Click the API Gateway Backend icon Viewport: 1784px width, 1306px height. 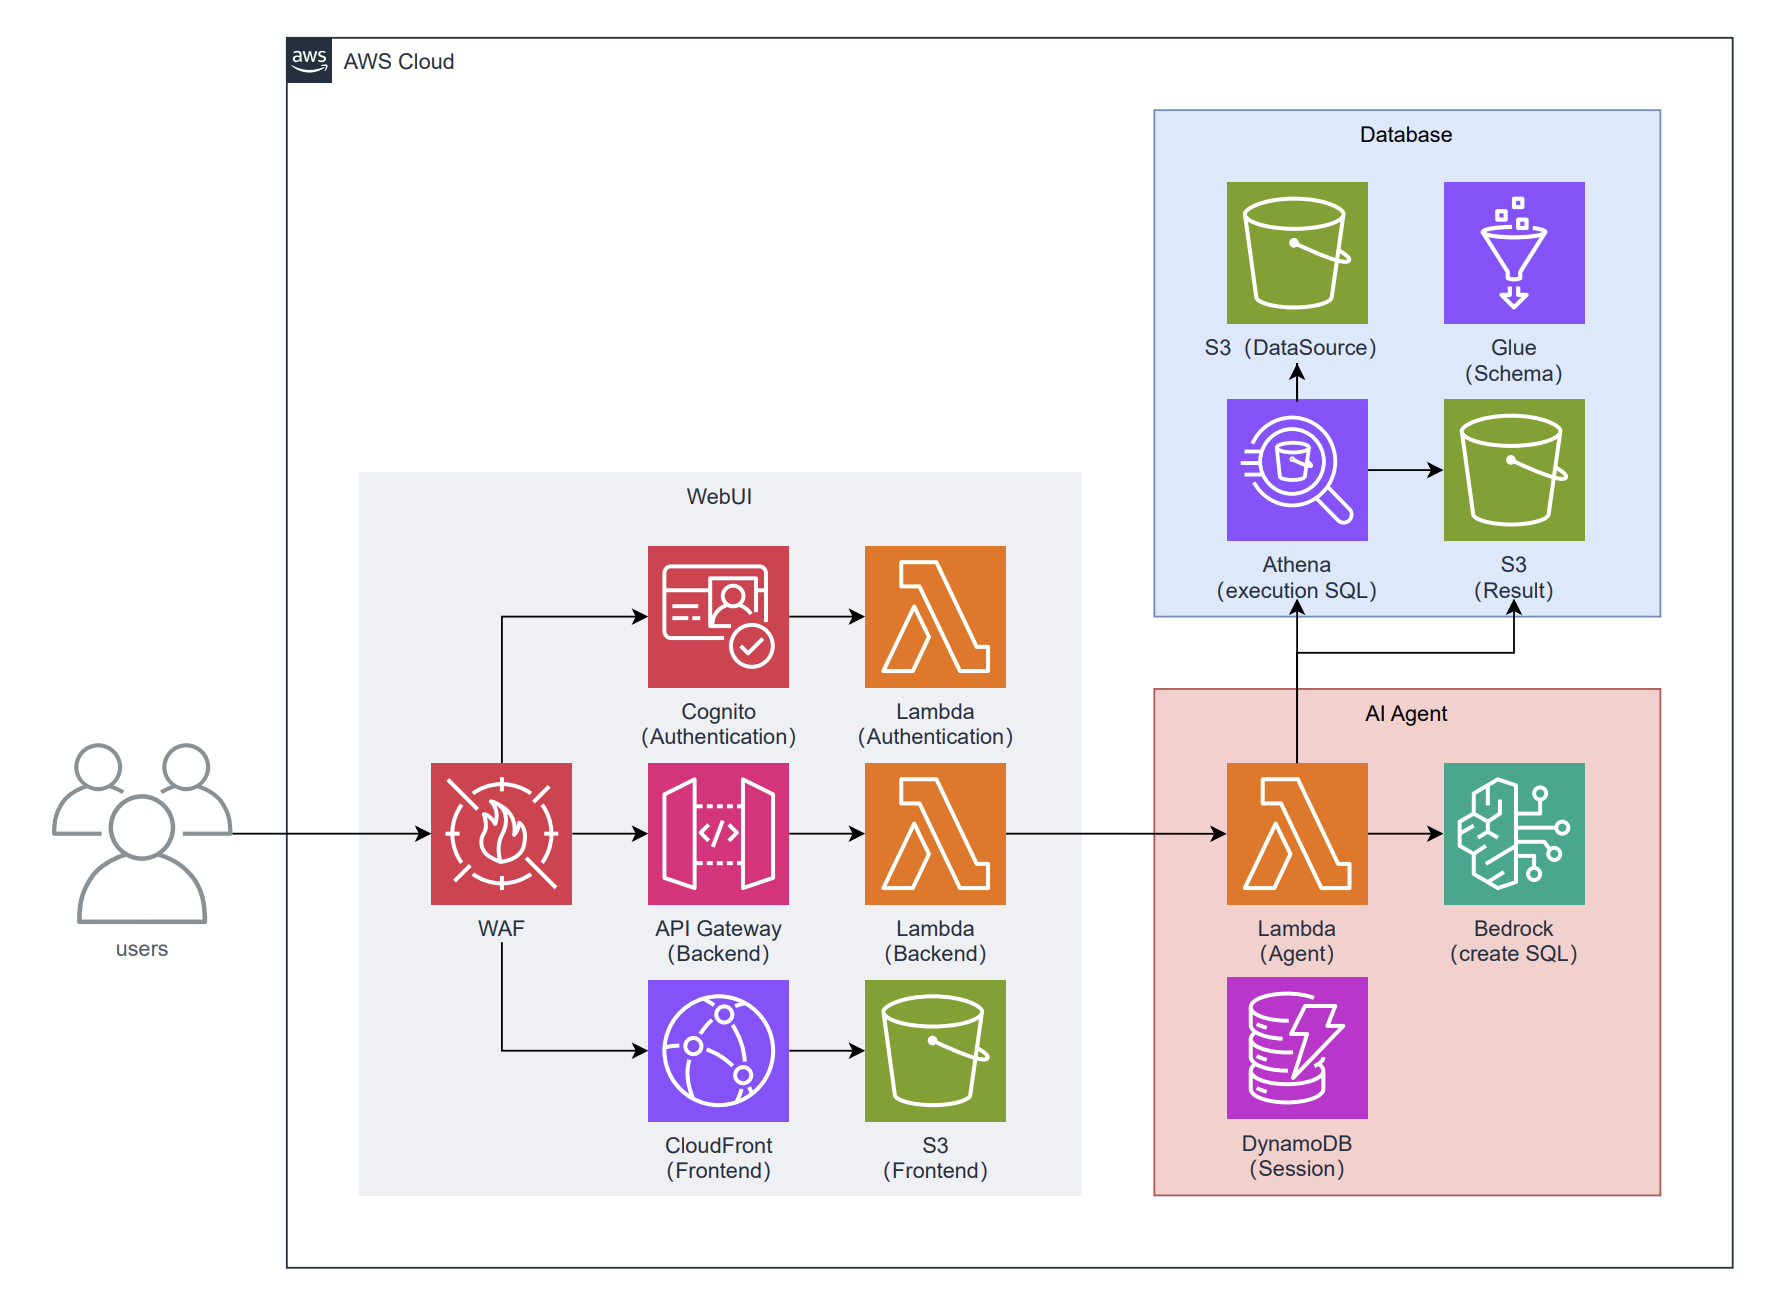[x=718, y=833]
